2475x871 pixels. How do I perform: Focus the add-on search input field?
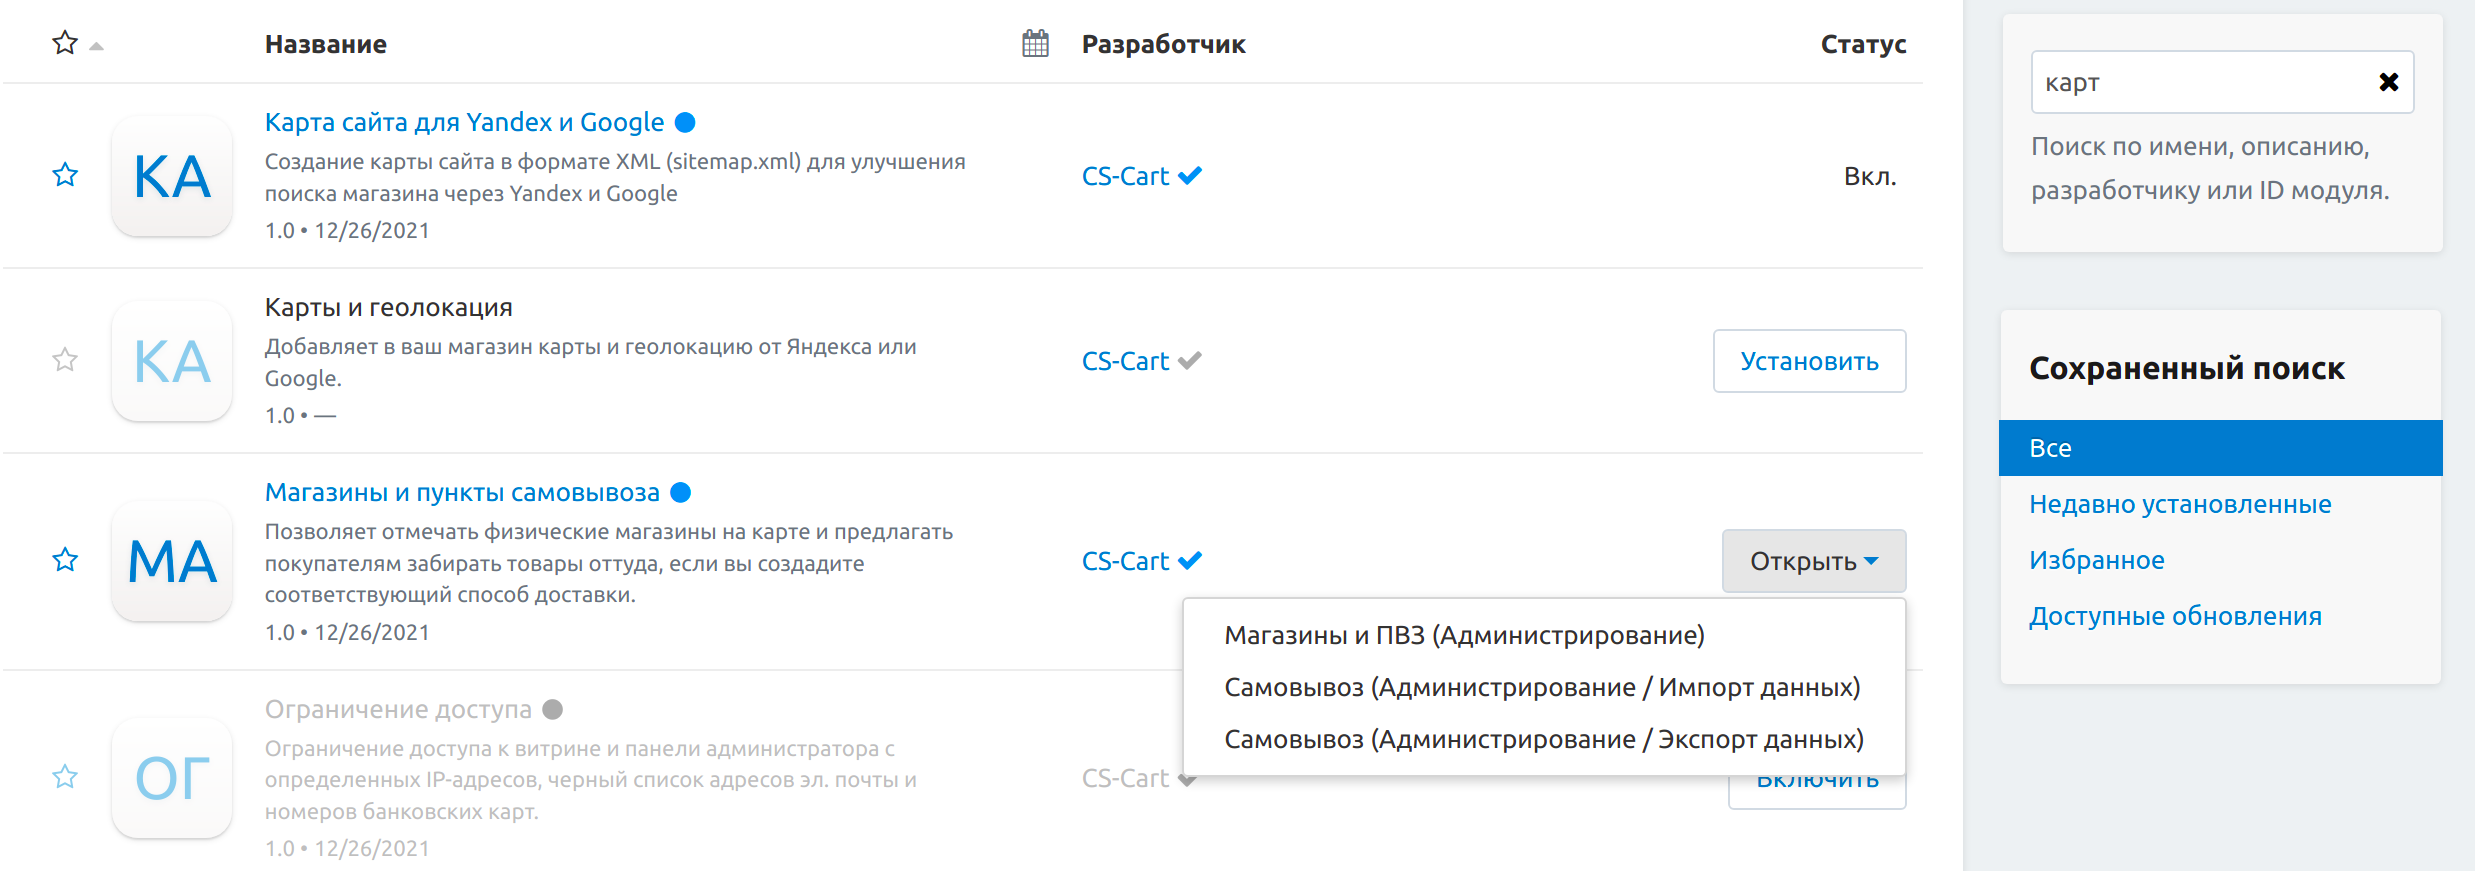[2200, 82]
